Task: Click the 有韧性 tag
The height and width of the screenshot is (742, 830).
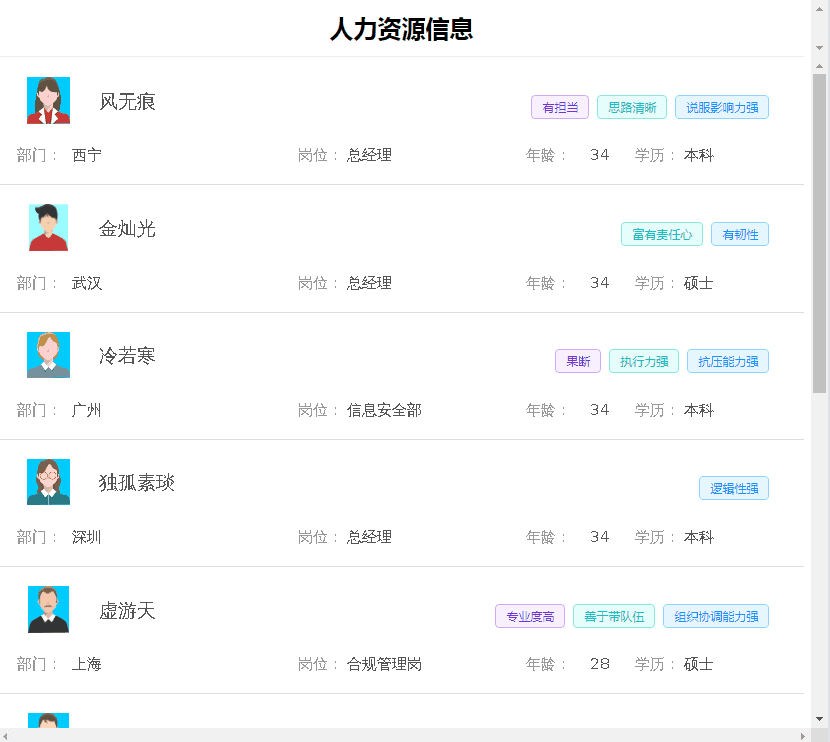Action: click(740, 234)
